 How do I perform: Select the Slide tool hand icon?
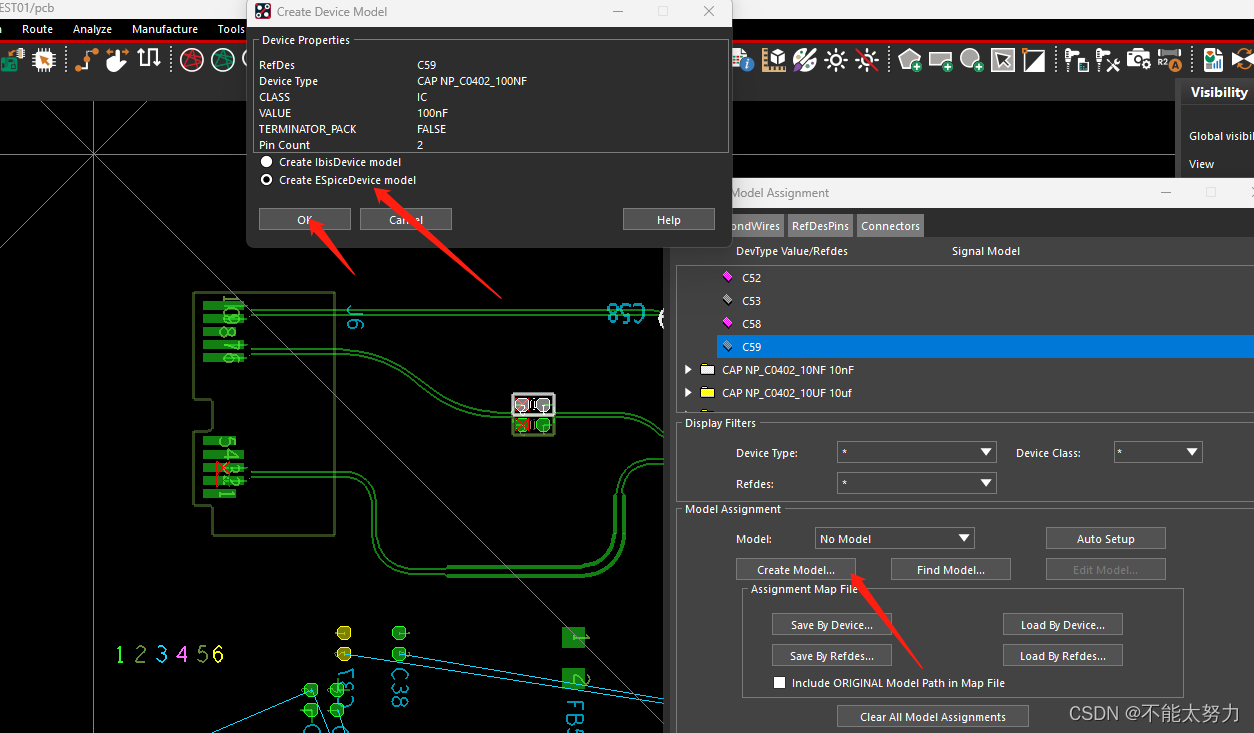point(117,60)
